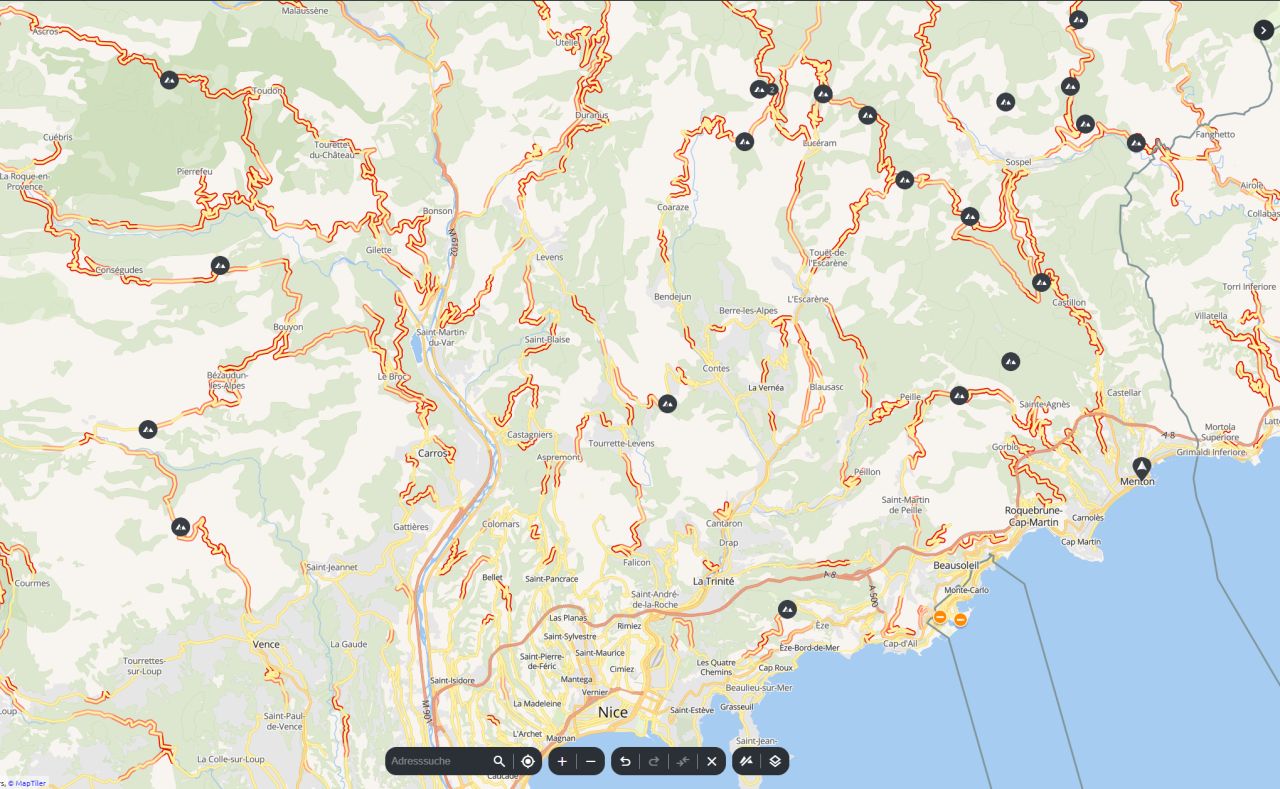The width and height of the screenshot is (1280, 789).
Task: Click the collapse arrows route icon
Action: (683, 761)
